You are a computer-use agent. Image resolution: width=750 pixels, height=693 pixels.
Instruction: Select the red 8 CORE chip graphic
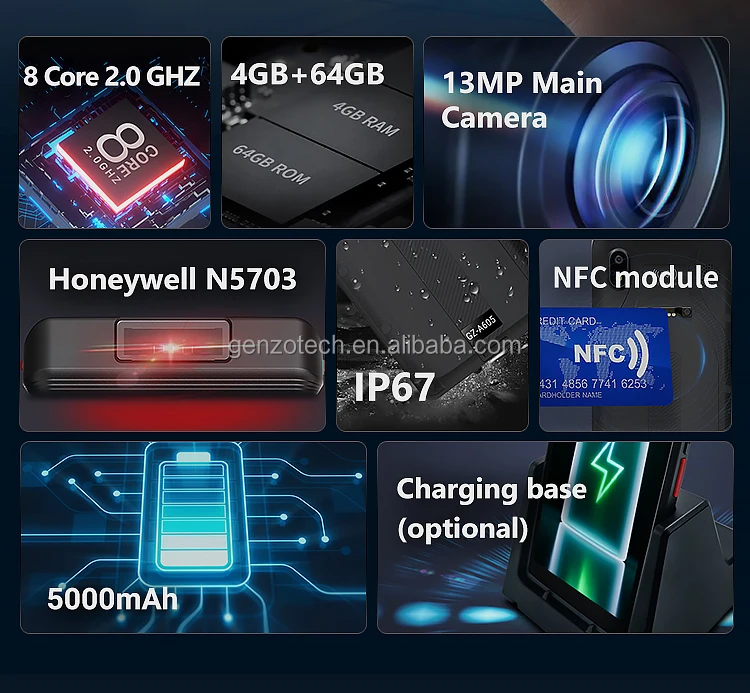(x=121, y=157)
